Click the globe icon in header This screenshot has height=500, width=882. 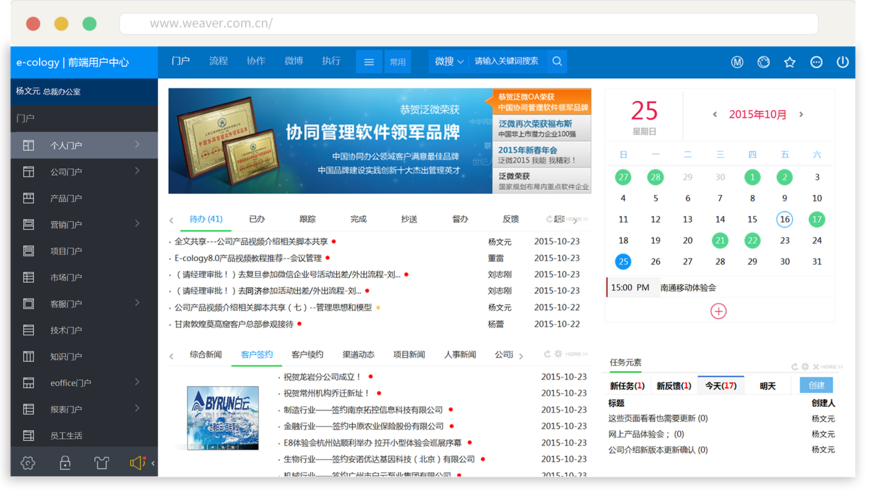[763, 62]
